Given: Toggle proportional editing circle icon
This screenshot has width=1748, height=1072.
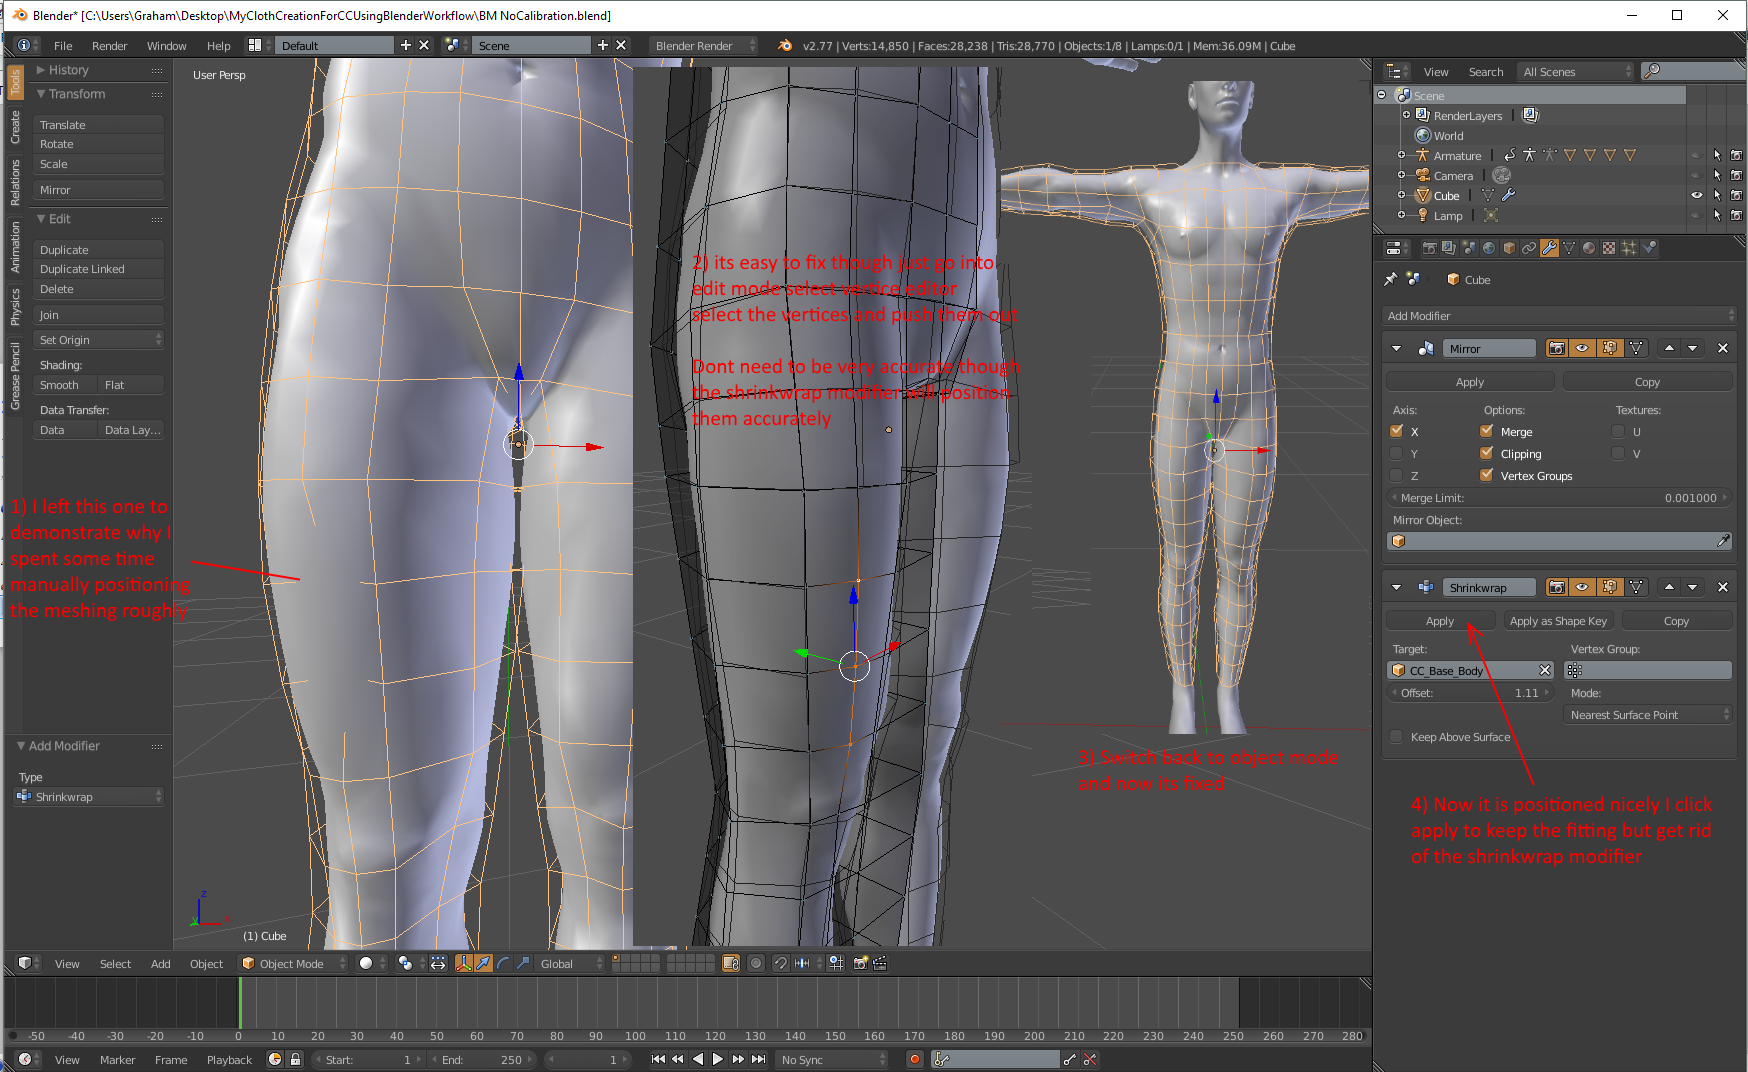Looking at the screenshot, I should pyautogui.click(x=756, y=963).
